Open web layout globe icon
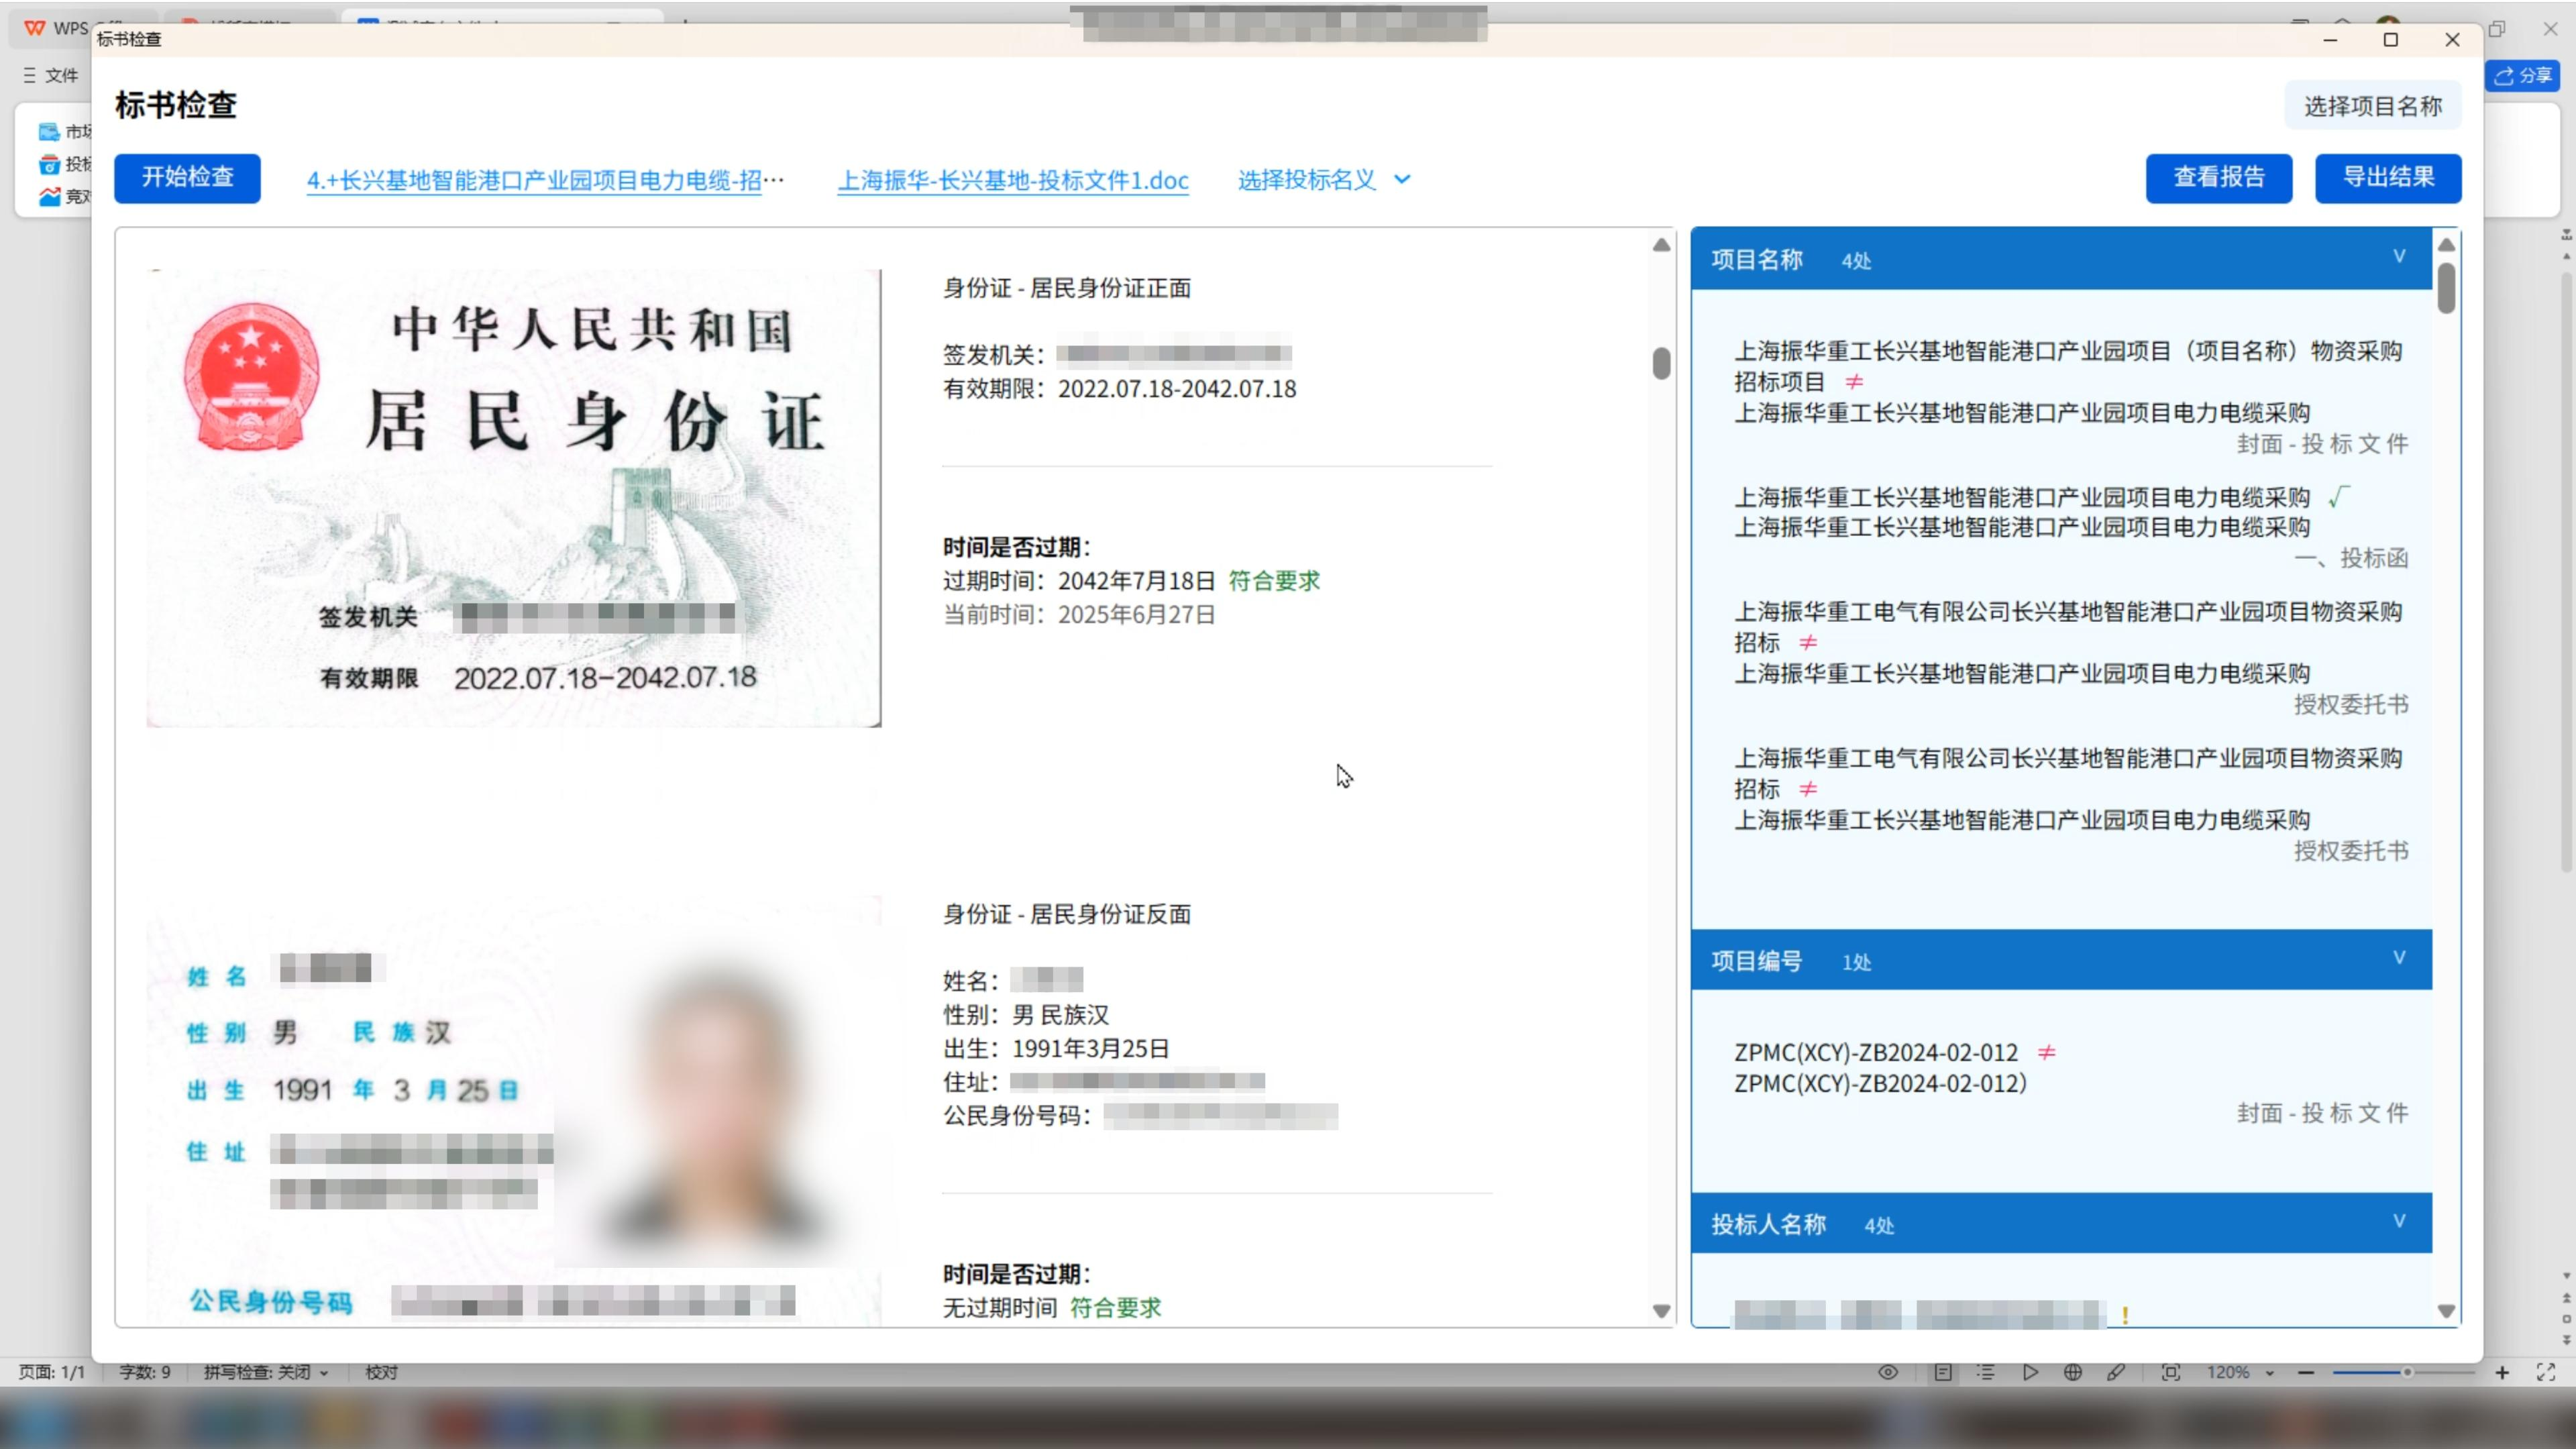The height and width of the screenshot is (1449, 2576). [x=2073, y=1372]
